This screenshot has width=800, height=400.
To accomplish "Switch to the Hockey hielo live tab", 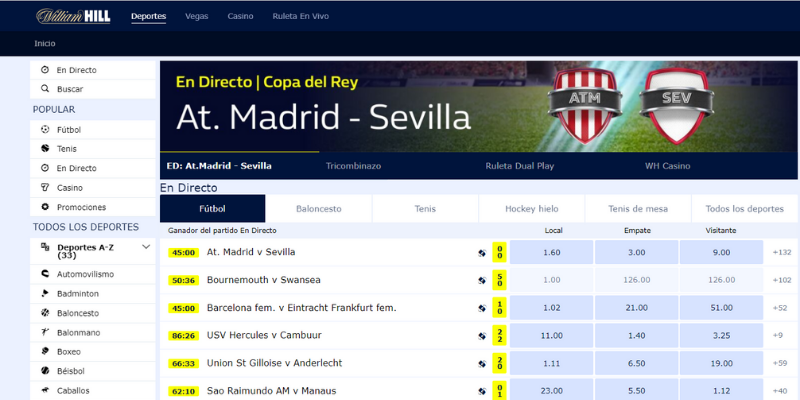I will coord(532,209).
